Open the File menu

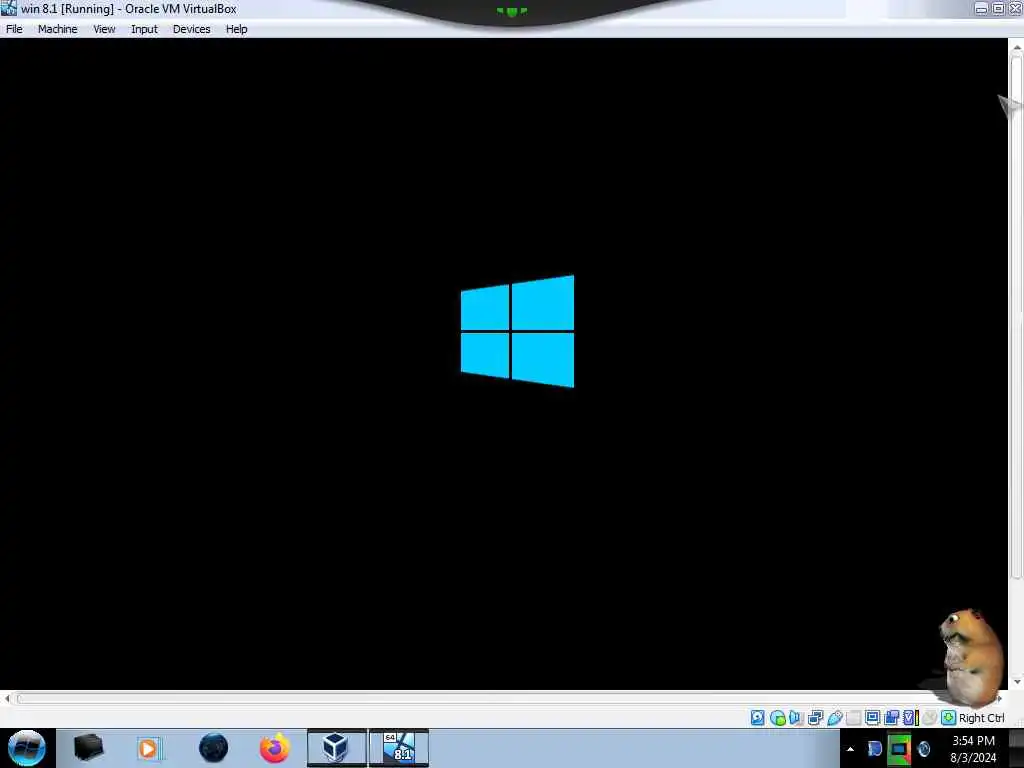[x=14, y=29]
